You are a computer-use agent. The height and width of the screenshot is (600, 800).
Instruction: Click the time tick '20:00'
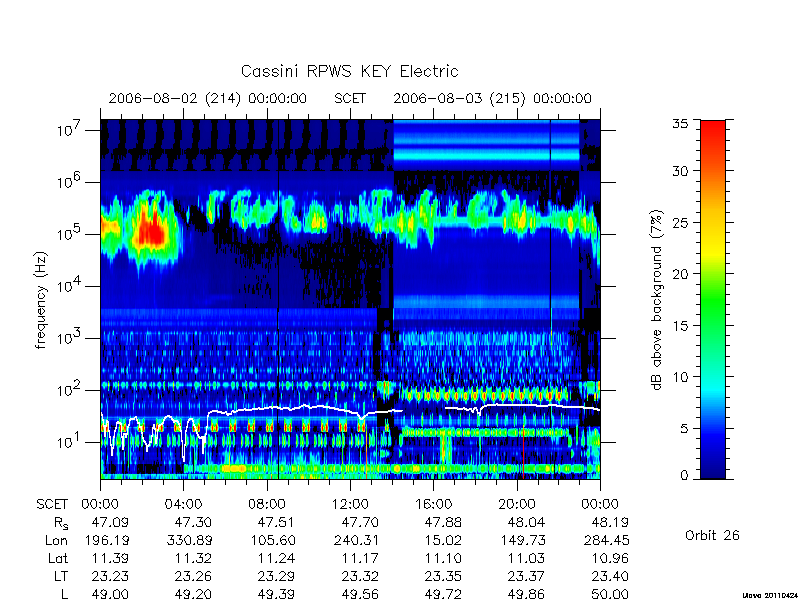(517, 505)
